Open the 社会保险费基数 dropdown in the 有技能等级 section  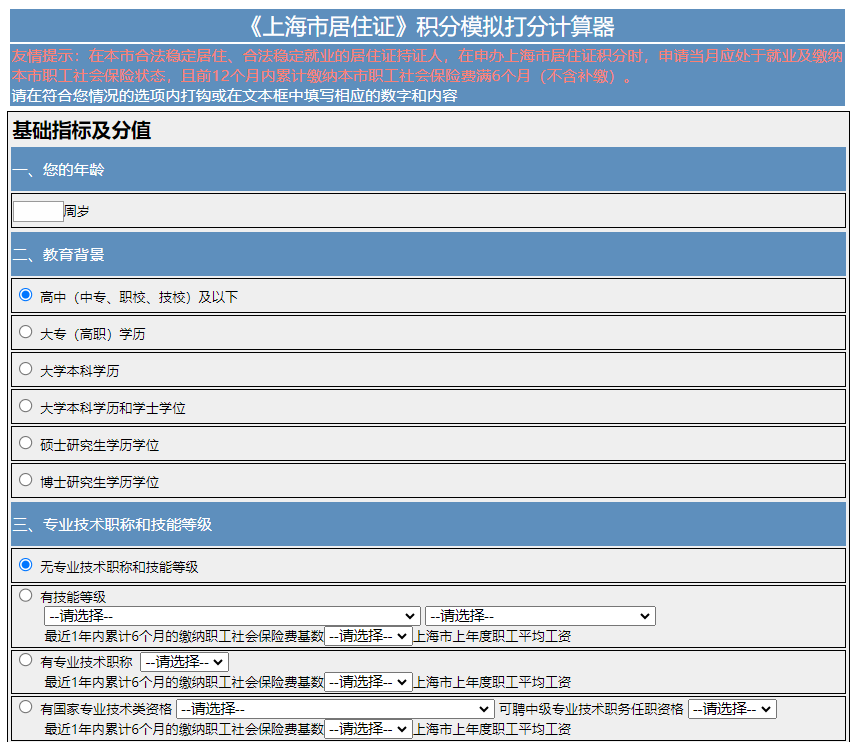(x=368, y=636)
